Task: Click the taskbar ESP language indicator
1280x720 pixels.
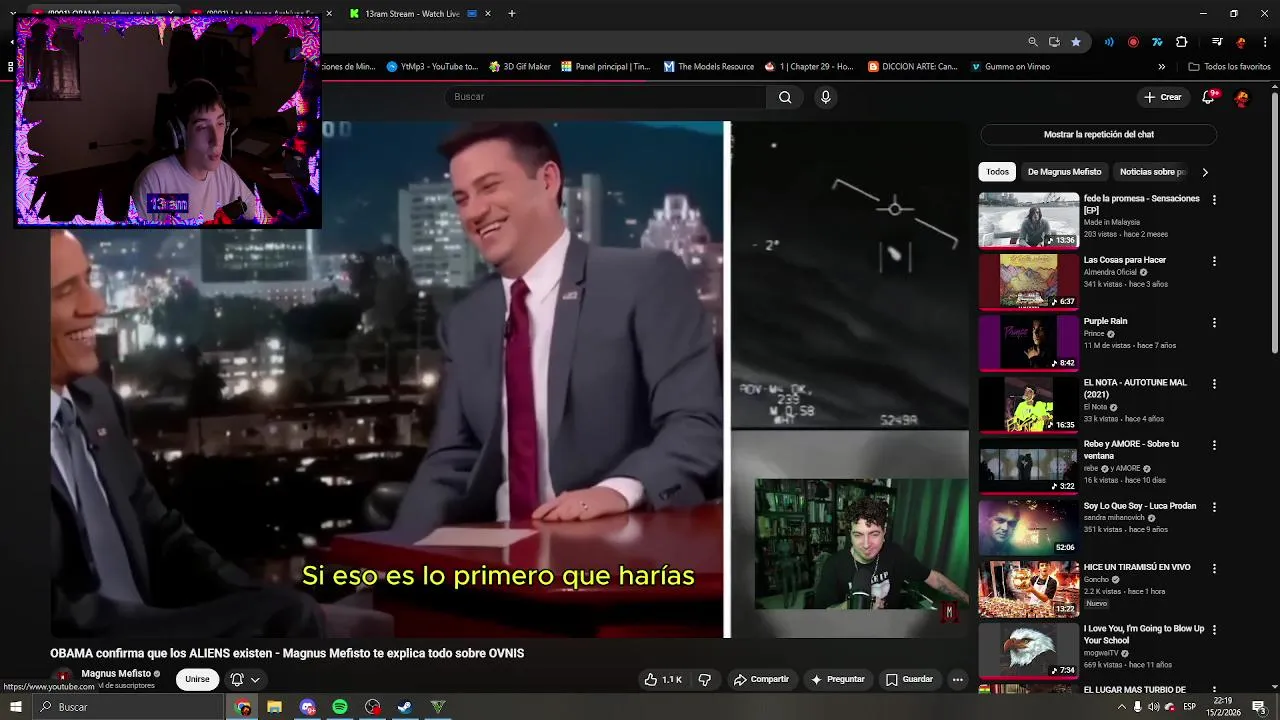Action: coord(1189,707)
